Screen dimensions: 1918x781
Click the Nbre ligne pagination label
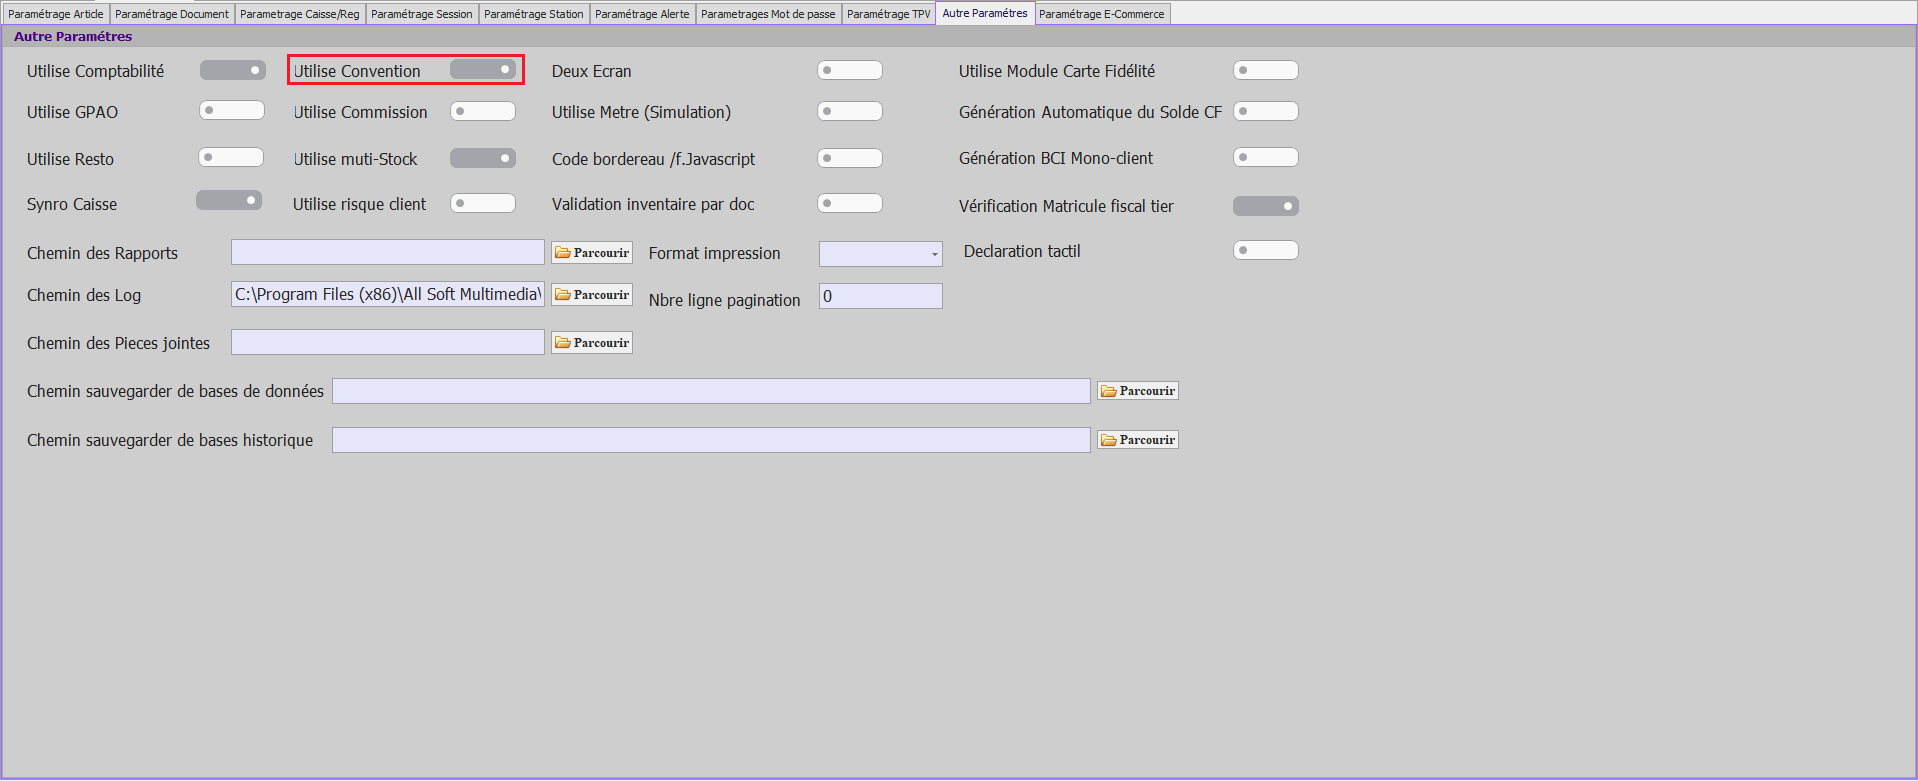click(725, 300)
